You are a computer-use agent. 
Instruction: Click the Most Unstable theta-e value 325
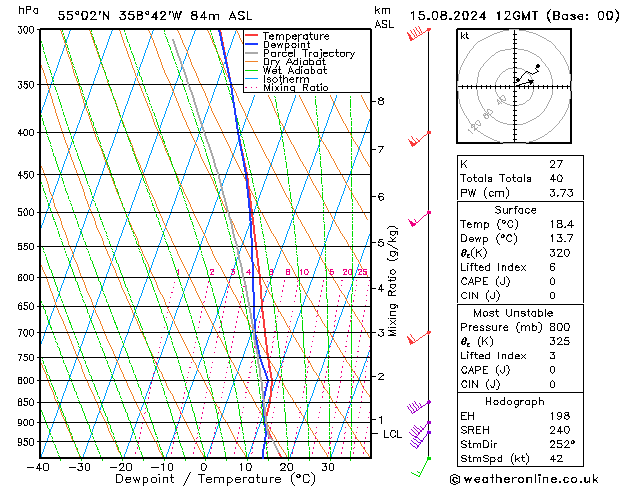tap(560, 341)
